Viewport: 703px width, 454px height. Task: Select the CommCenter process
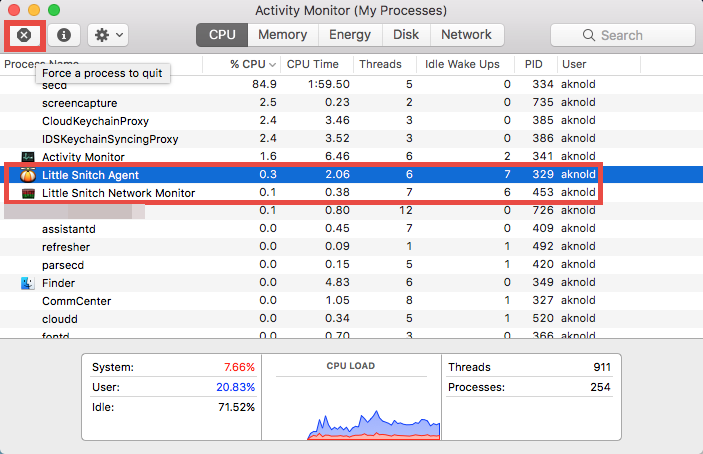coord(76,301)
